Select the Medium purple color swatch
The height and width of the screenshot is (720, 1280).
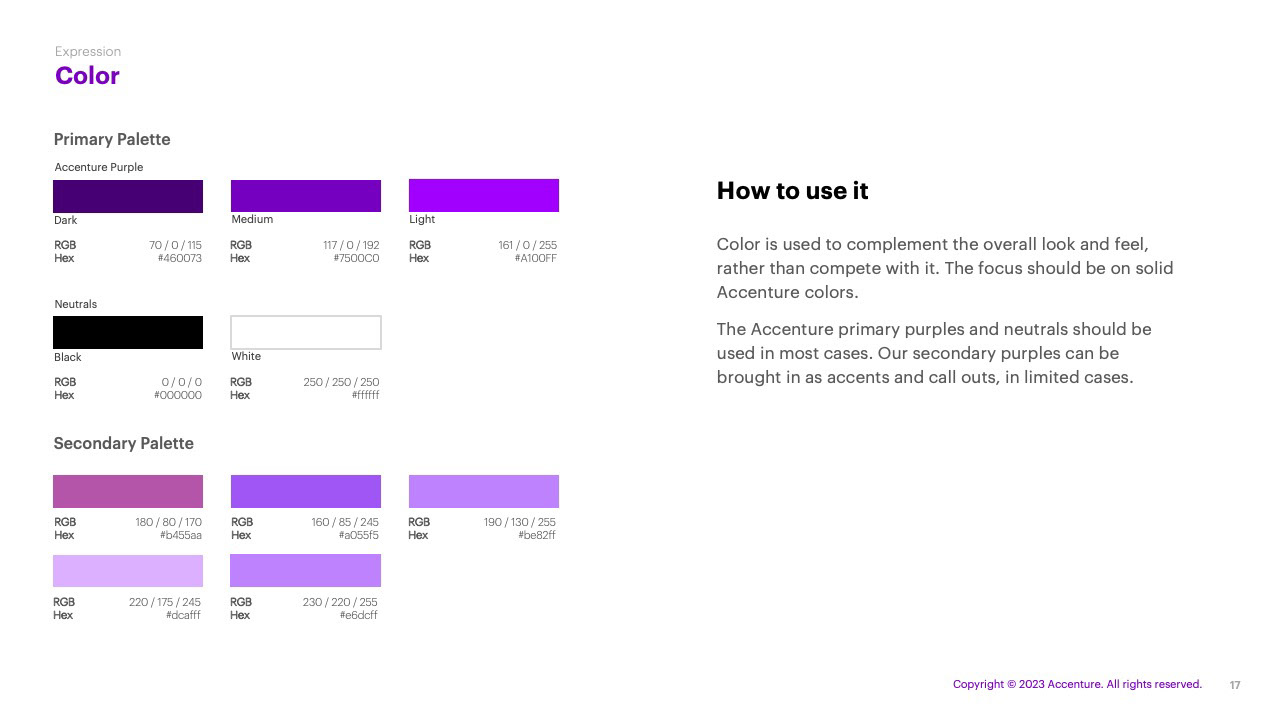click(x=306, y=196)
